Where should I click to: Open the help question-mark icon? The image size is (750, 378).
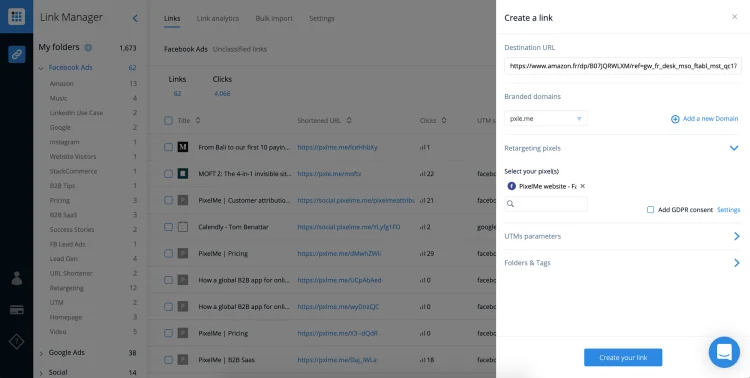[x=17, y=342]
